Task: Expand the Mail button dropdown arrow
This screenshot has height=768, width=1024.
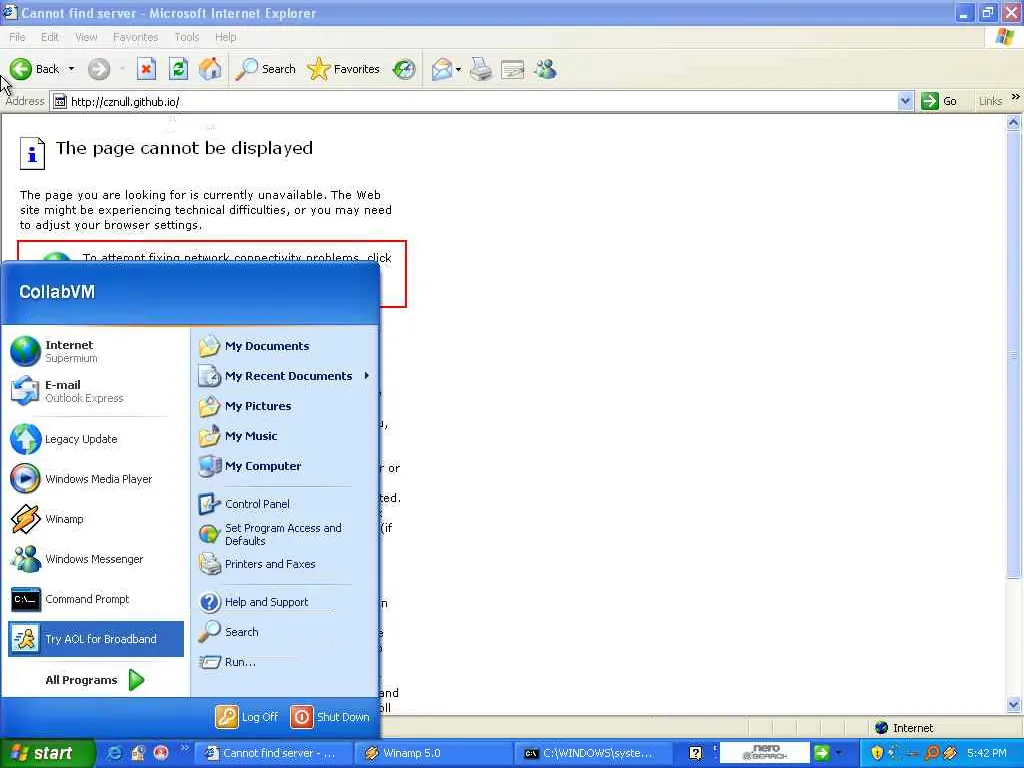Action: (458, 69)
